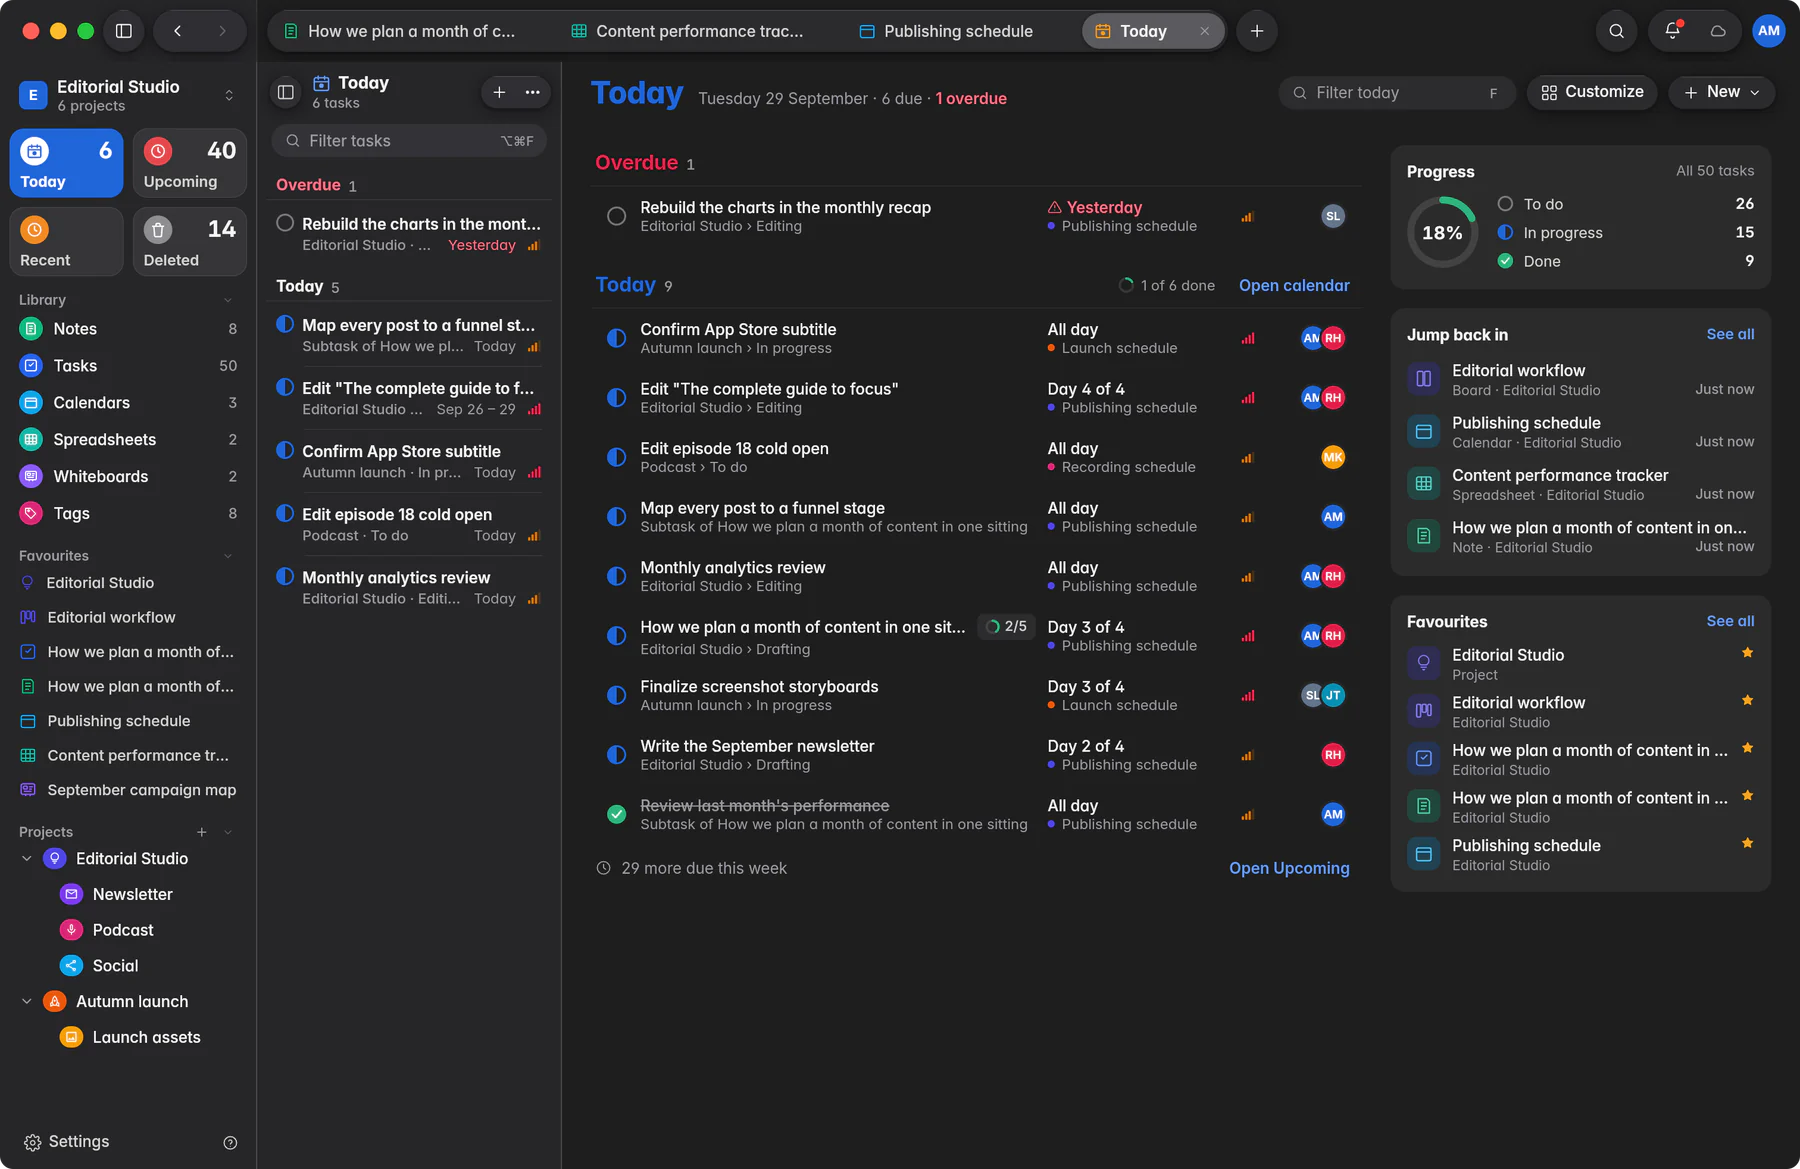Screen dimensions: 1800x1169
Task: Open the Today list more options ellipsis
Action: pos(533,92)
